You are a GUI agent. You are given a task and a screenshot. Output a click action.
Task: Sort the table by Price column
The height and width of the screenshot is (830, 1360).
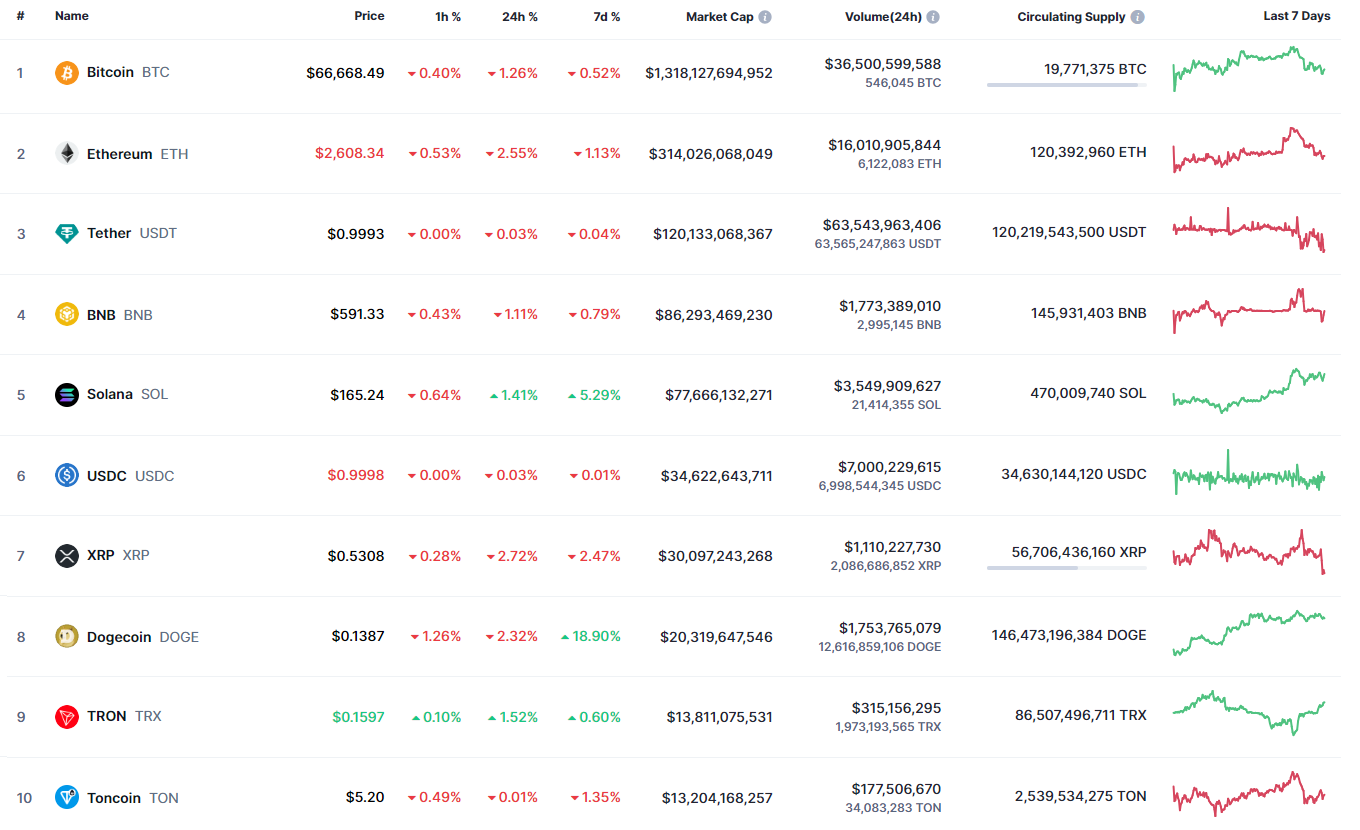369,17
